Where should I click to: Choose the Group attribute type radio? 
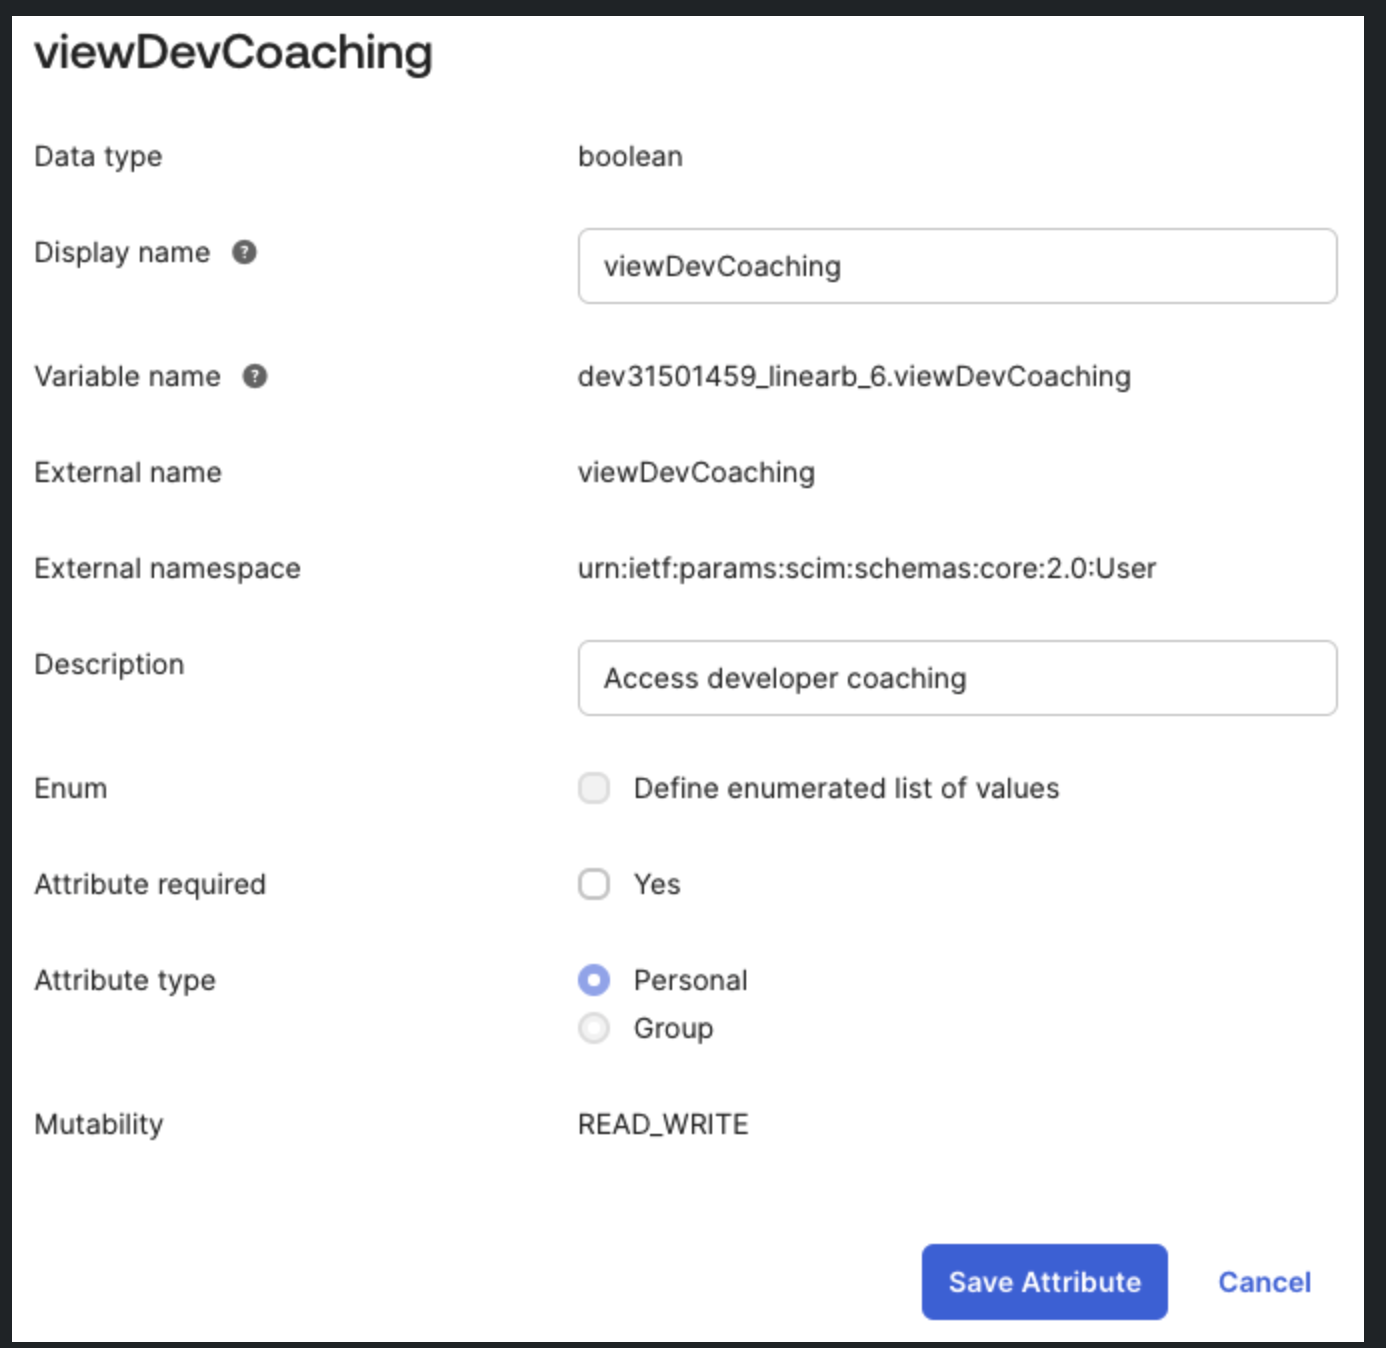[x=594, y=1028]
